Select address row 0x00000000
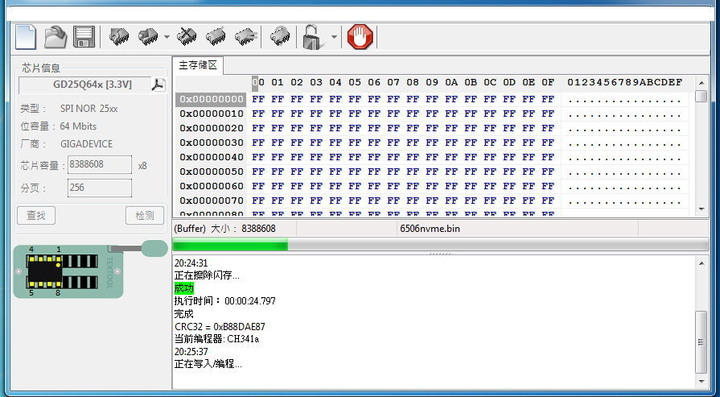 pos(211,99)
